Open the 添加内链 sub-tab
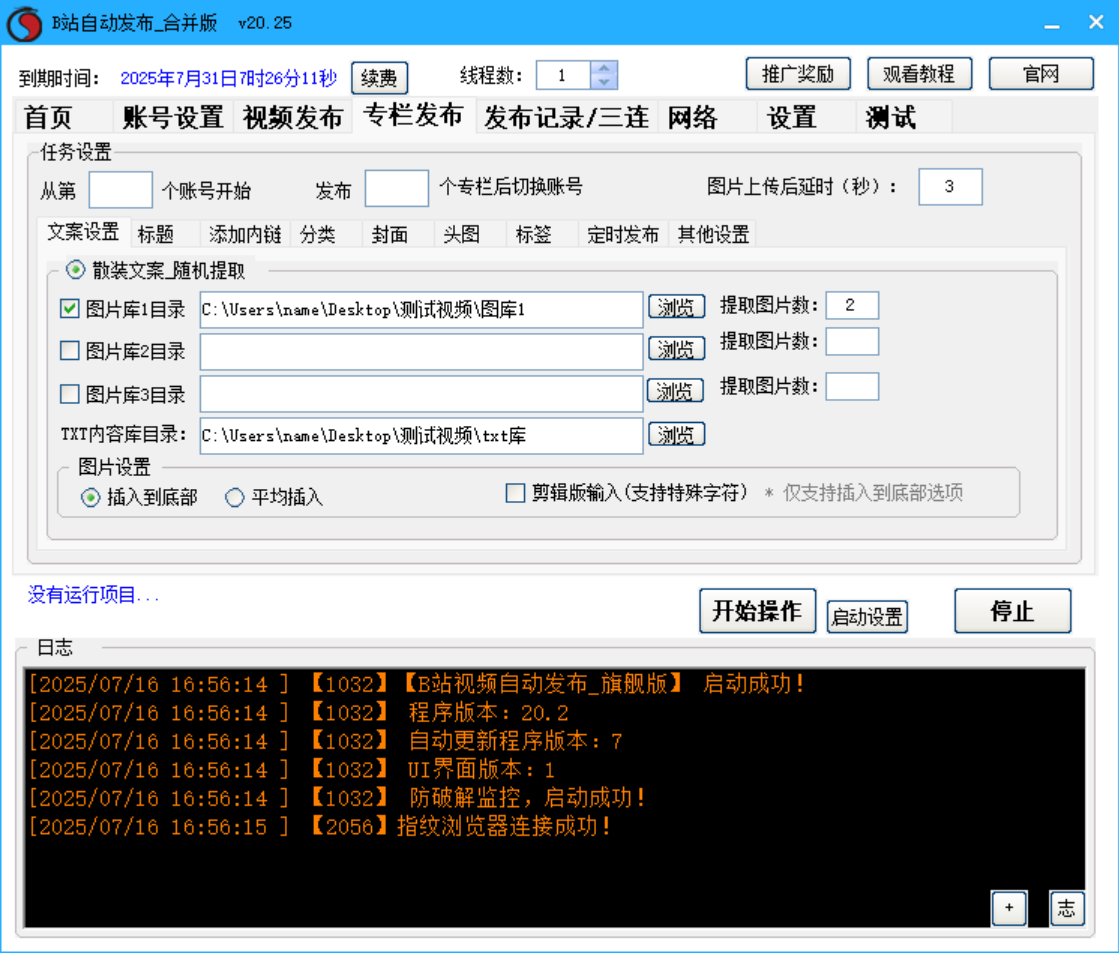Screen dimensions: 1119x953 click(245, 234)
